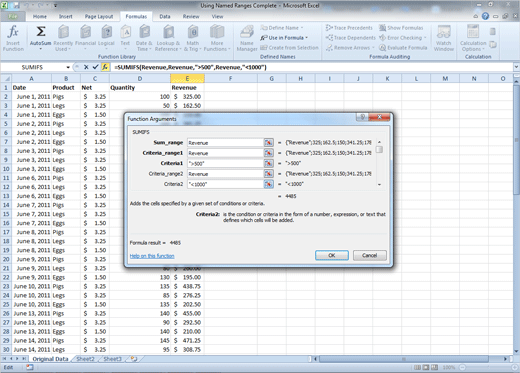
Task: Click Trace Dependents
Action: click(x=351, y=38)
